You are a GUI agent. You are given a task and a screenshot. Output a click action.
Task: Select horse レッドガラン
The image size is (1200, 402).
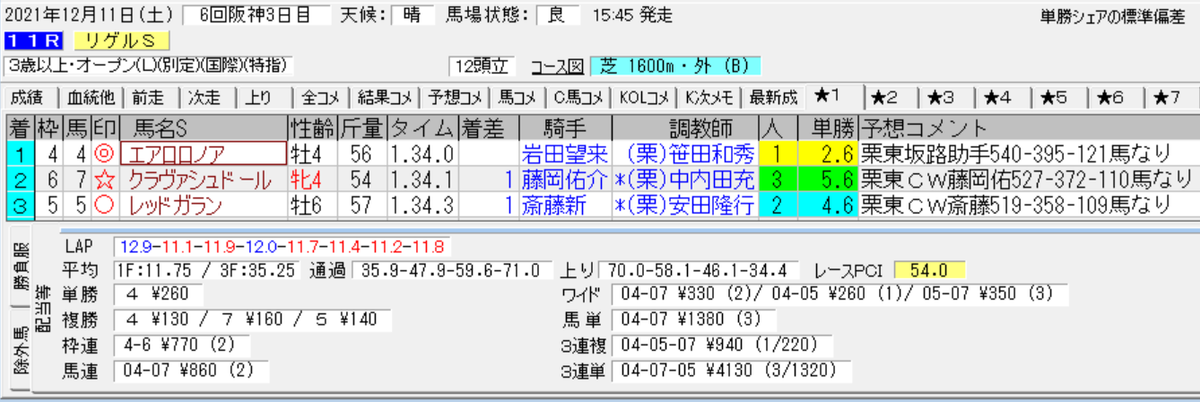click(203, 206)
